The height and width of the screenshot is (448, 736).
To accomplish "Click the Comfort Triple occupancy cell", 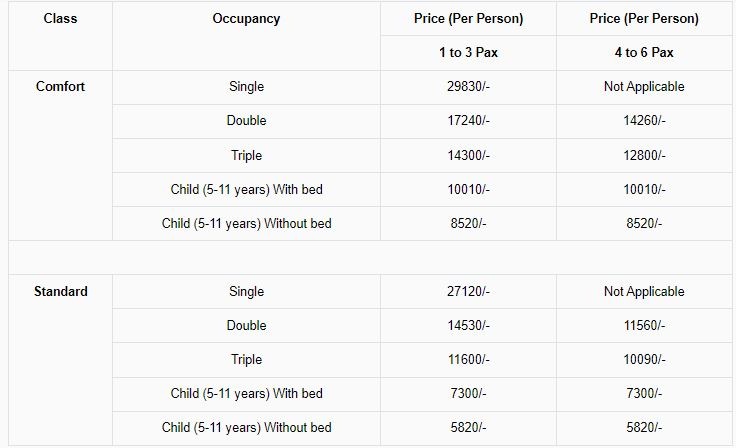I will pos(246,155).
